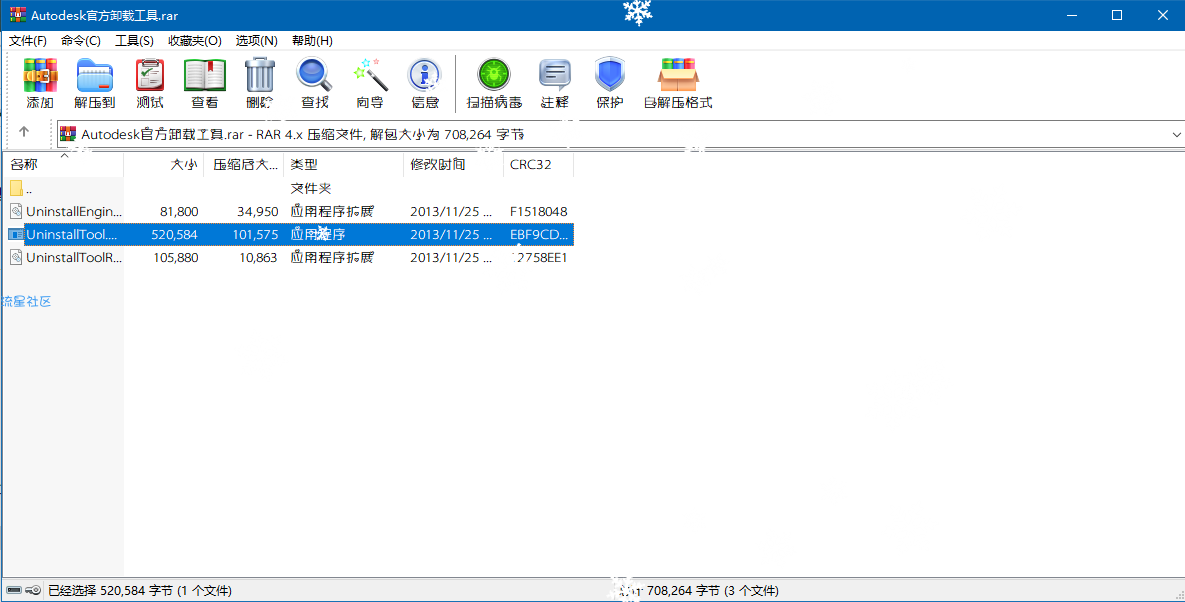Open the 工具(S) menu
This screenshot has width=1185, height=602.
click(x=134, y=41)
